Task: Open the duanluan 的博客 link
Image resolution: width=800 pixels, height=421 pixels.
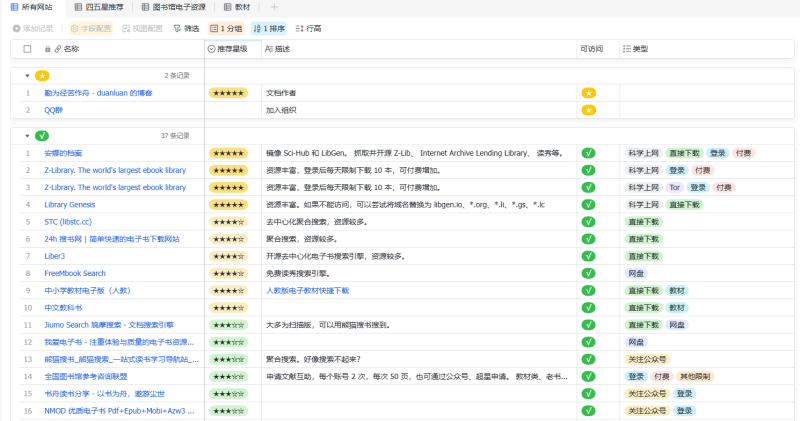Action: (x=98, y=93)
